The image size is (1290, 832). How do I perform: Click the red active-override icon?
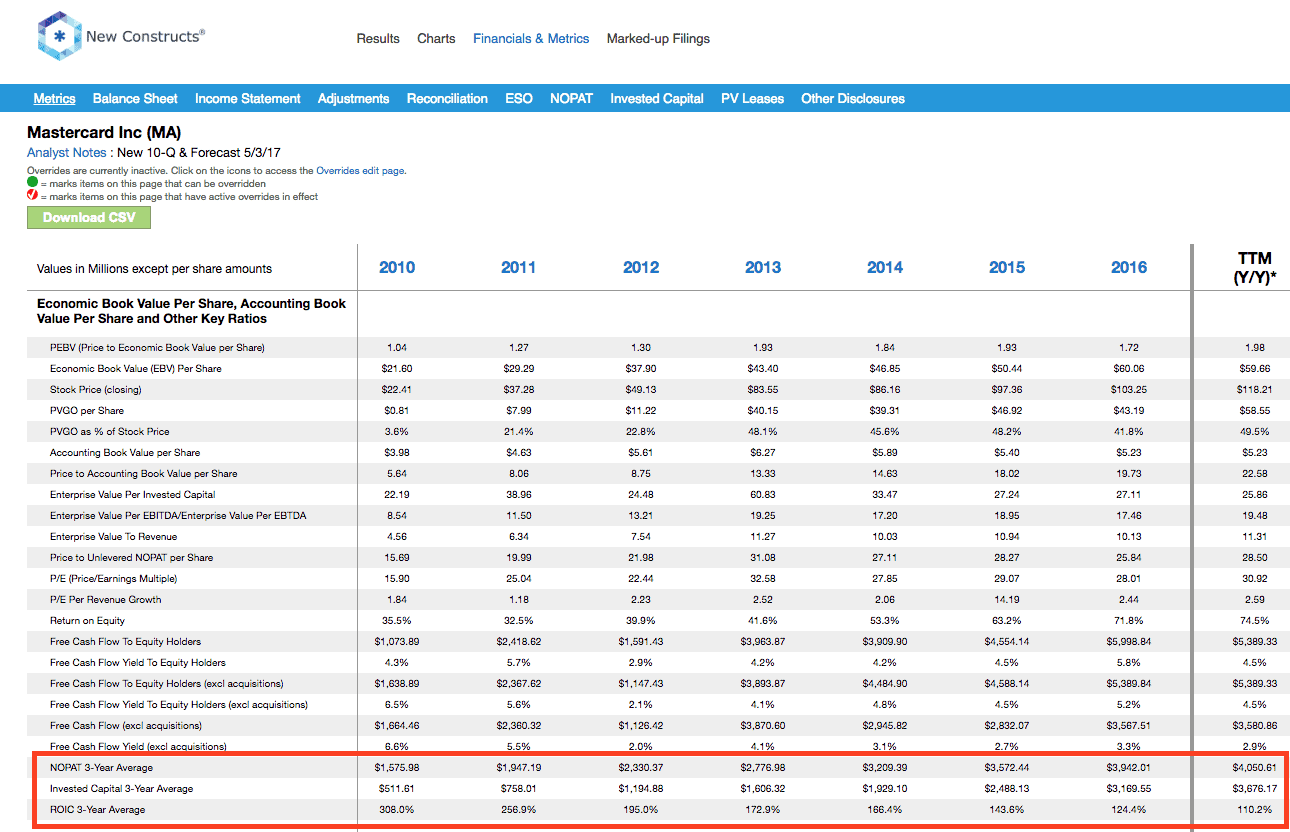[32, 196]
